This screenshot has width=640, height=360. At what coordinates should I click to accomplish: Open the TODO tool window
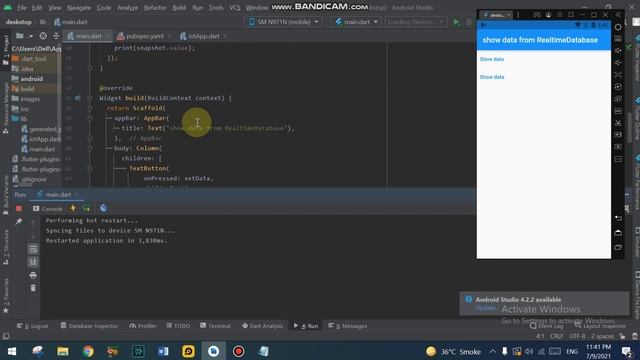tap(178, 326)
